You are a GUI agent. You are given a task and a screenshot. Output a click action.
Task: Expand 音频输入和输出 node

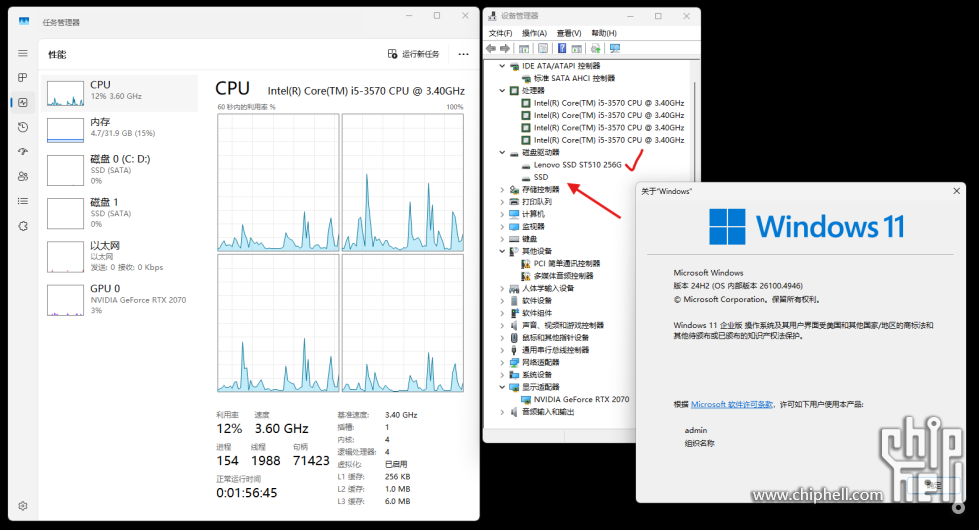[502, 412]
